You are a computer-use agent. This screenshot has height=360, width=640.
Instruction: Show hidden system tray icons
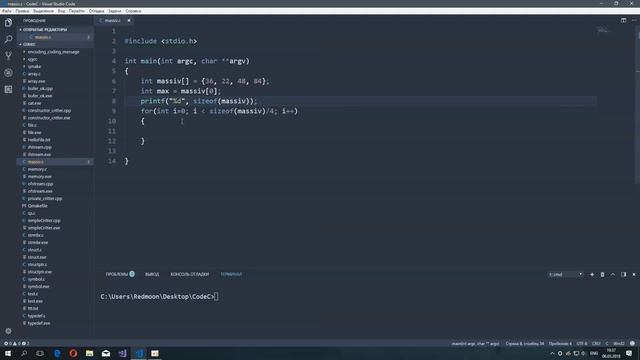point(552,353)
